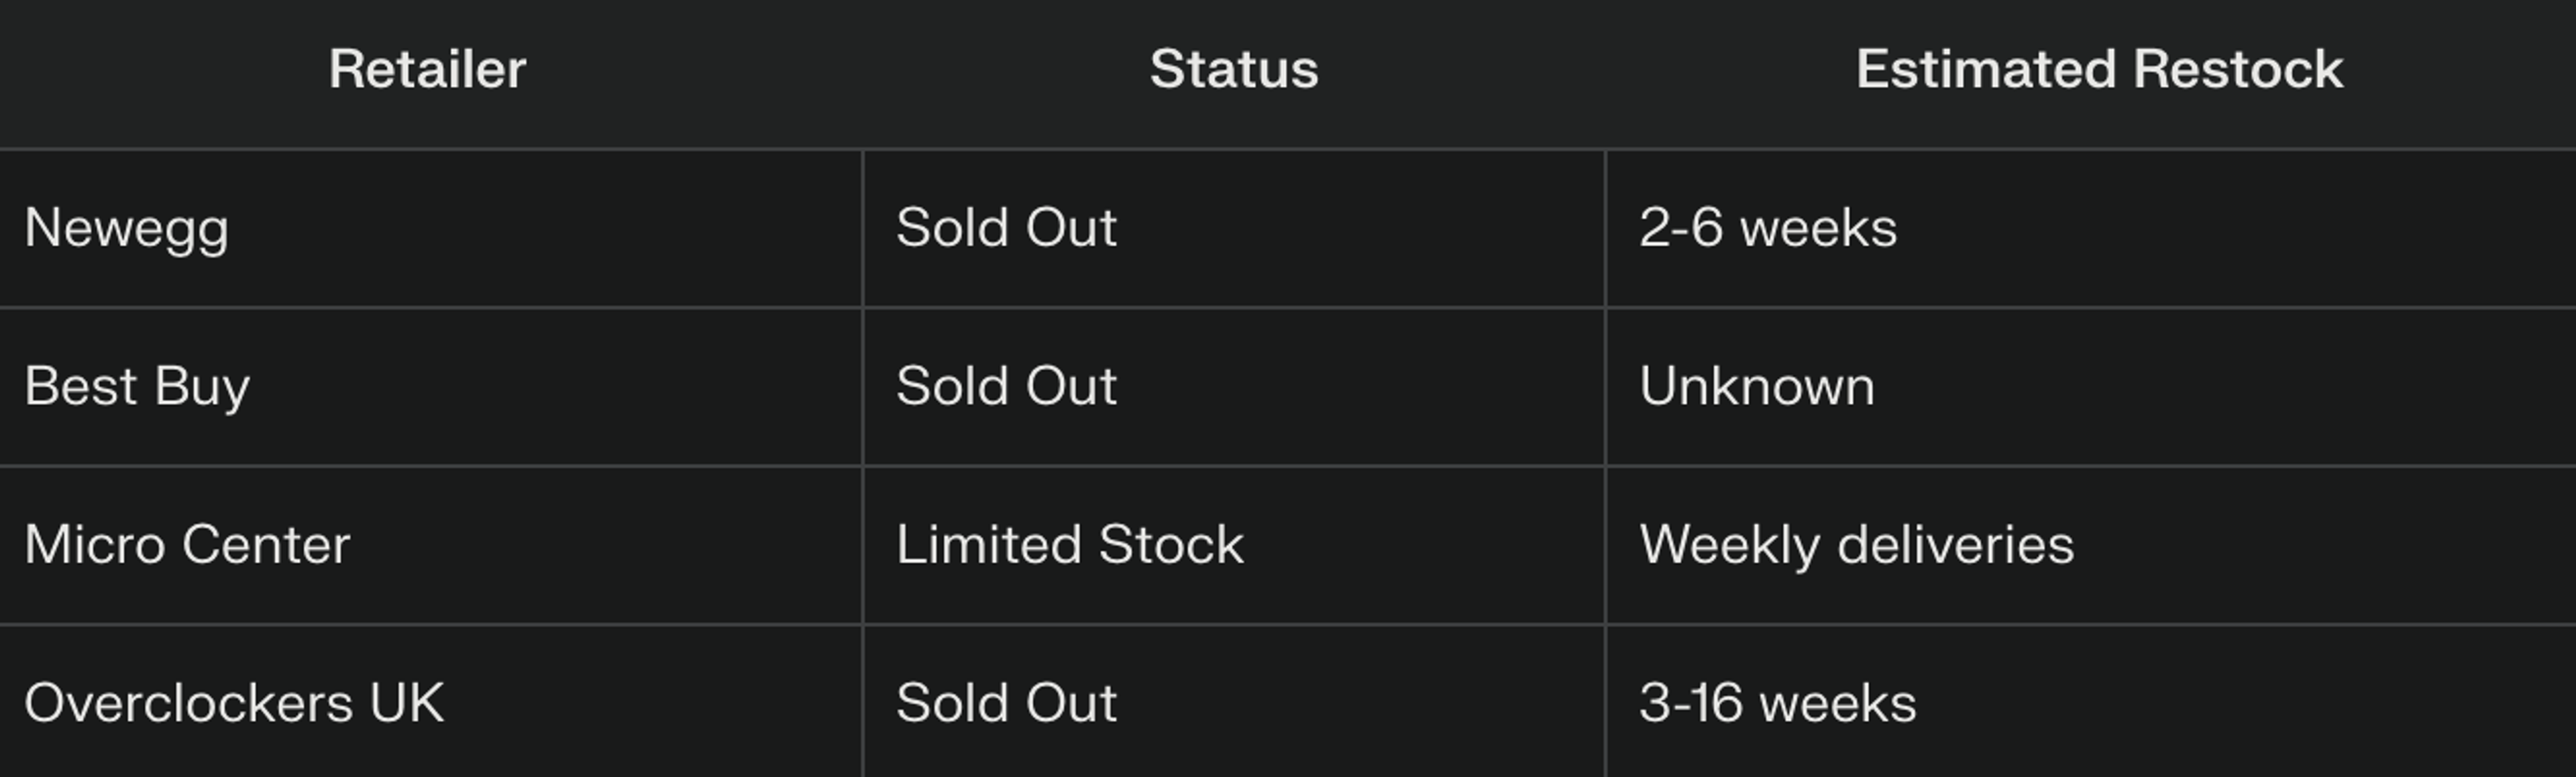Select the Weekly deliveries cell

[x=1856, y=545]
